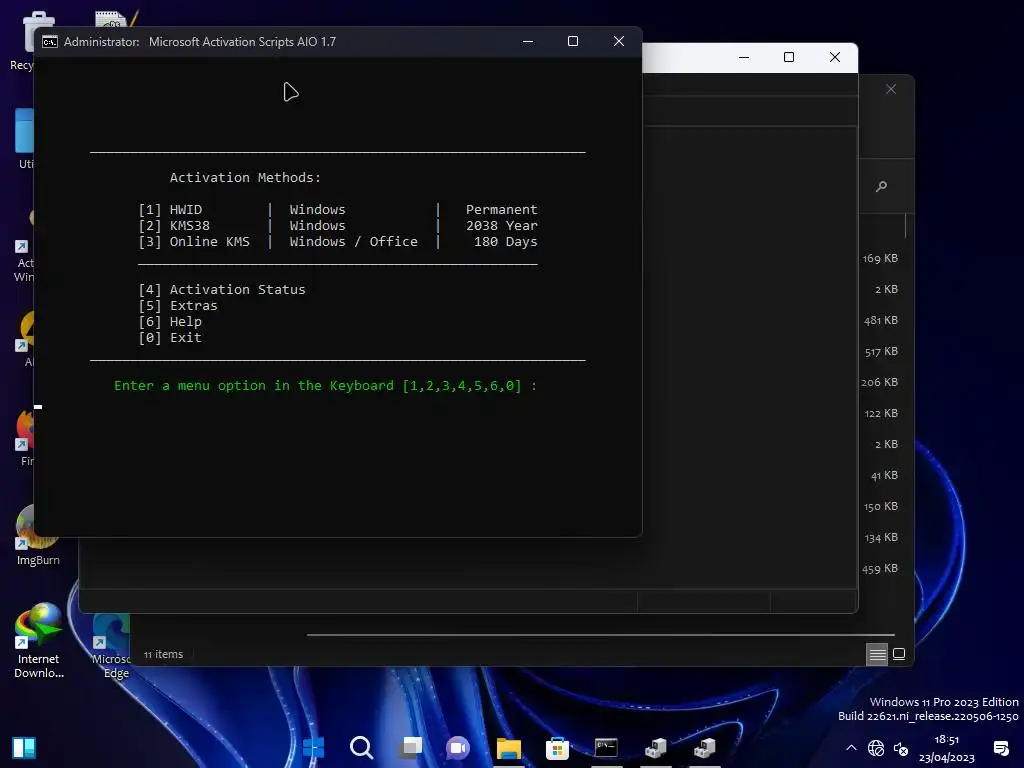Open the Windows Start menu
The height and width of the screenshot is (768, 1024).
[313, 747]
